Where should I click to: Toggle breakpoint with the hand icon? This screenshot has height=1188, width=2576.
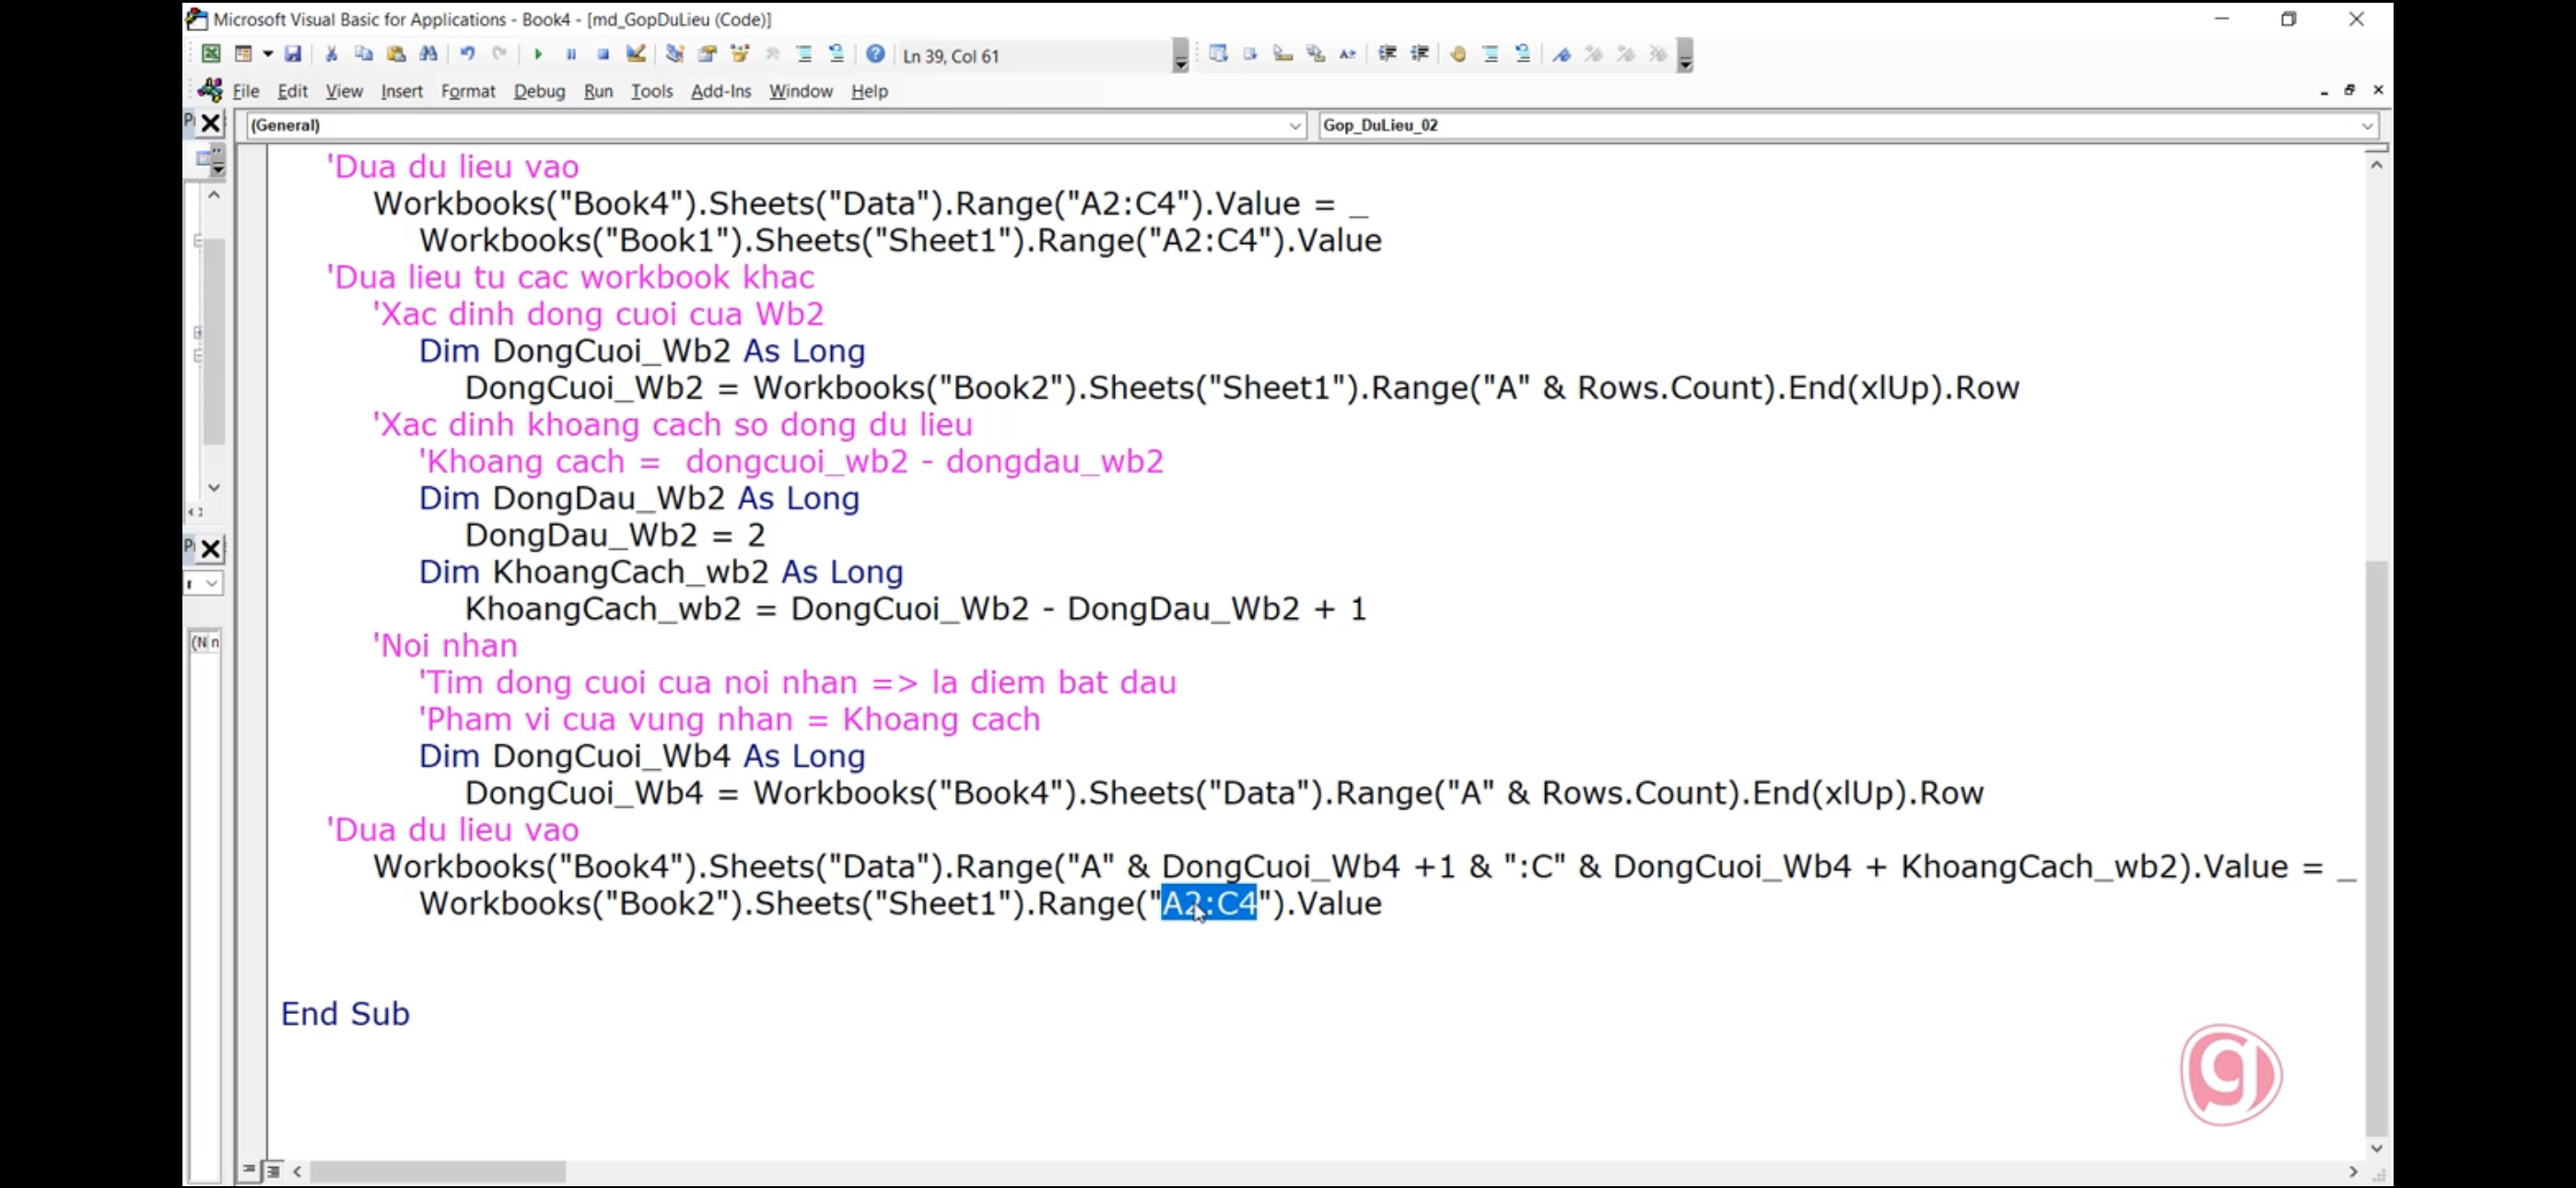pyautogui.click(x=1458, y=55)
